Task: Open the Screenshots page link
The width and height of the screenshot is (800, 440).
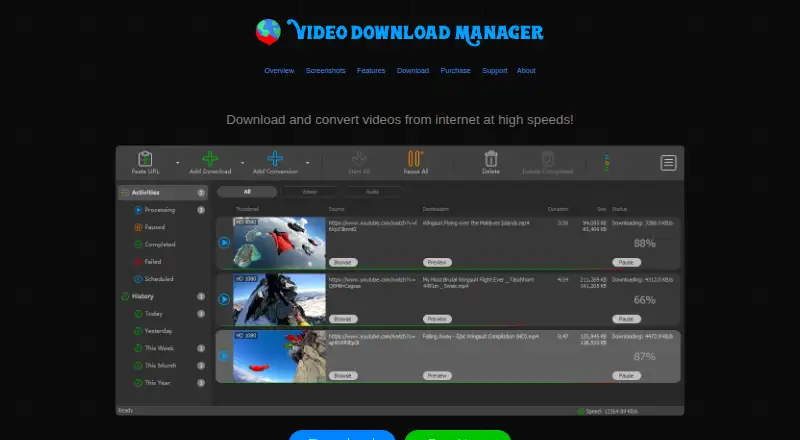Action: pyautogui.click(x=326, y=70)
